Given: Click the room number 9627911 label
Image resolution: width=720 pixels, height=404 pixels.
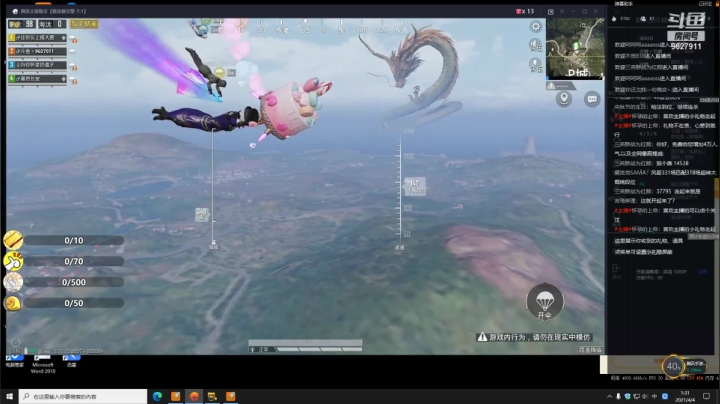Looking at the screenshot, I should [x=686, y=46].
